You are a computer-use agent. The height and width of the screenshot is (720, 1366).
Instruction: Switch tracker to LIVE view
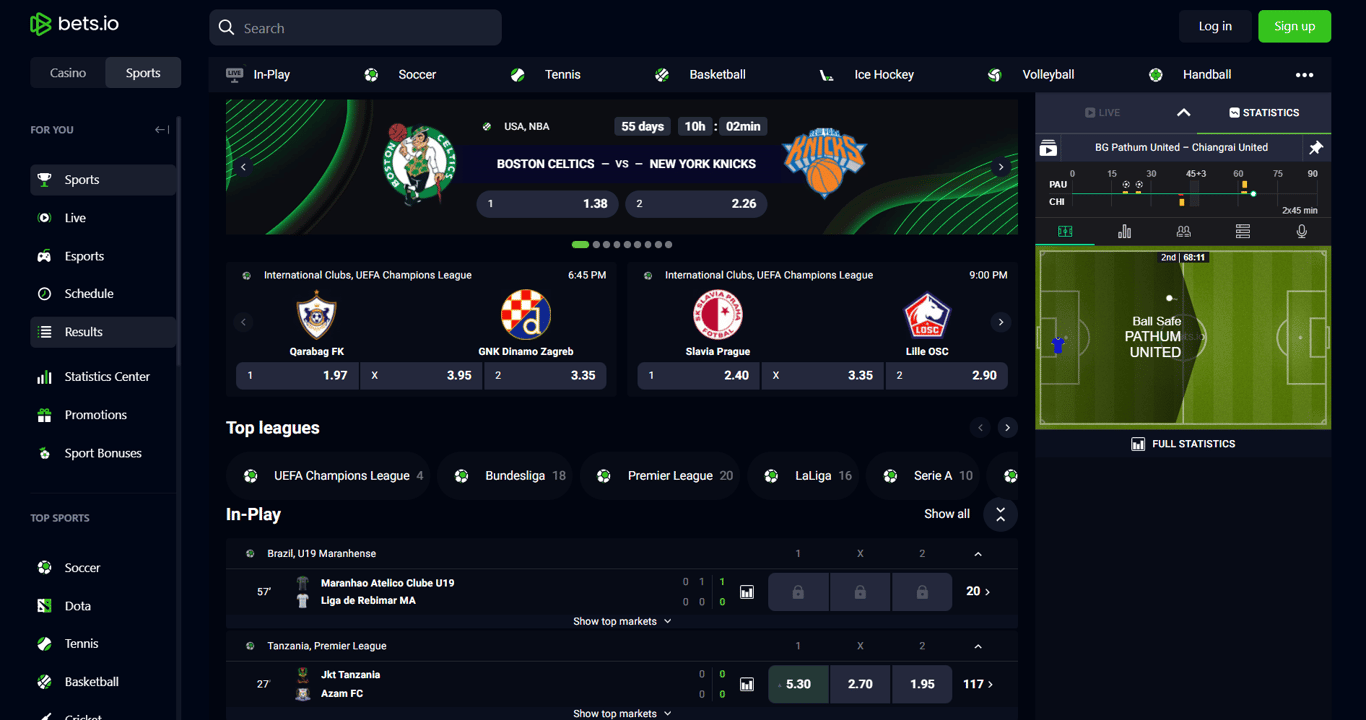1103,113
